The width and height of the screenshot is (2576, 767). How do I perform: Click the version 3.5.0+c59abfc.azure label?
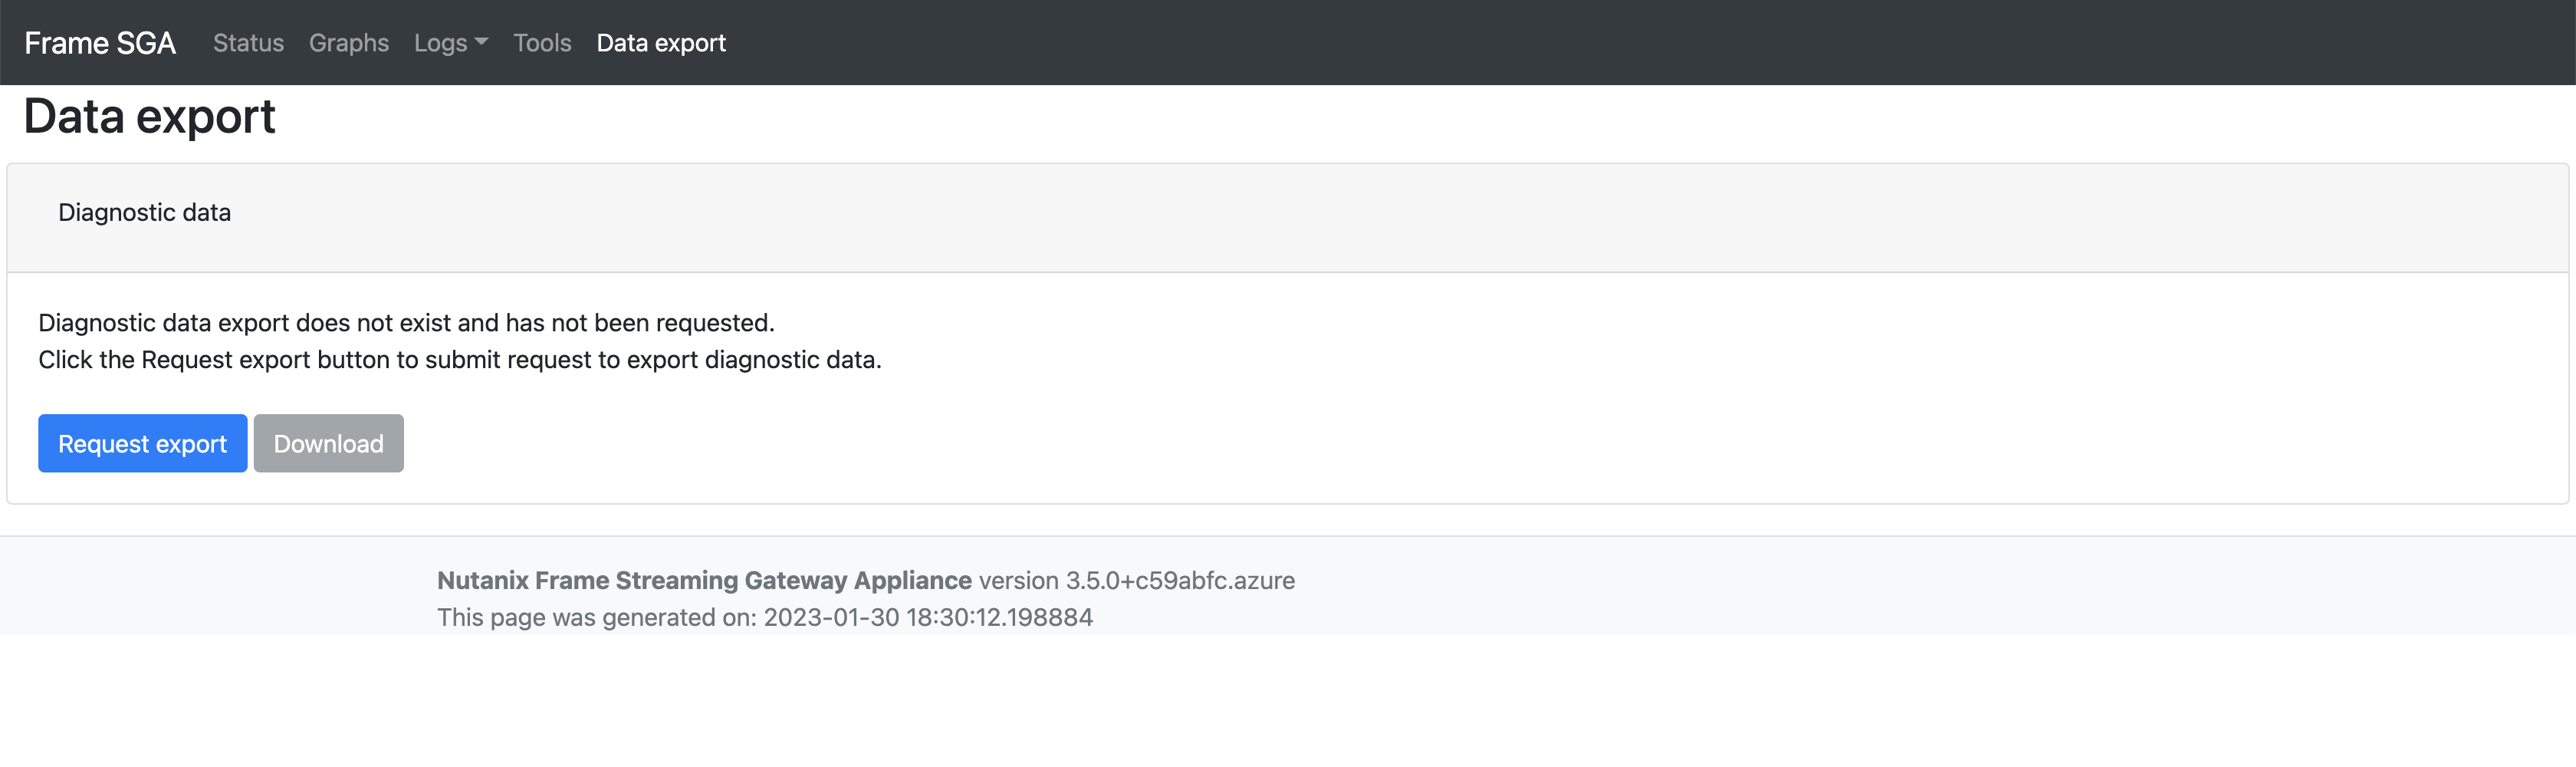[x=1137, y=580]
